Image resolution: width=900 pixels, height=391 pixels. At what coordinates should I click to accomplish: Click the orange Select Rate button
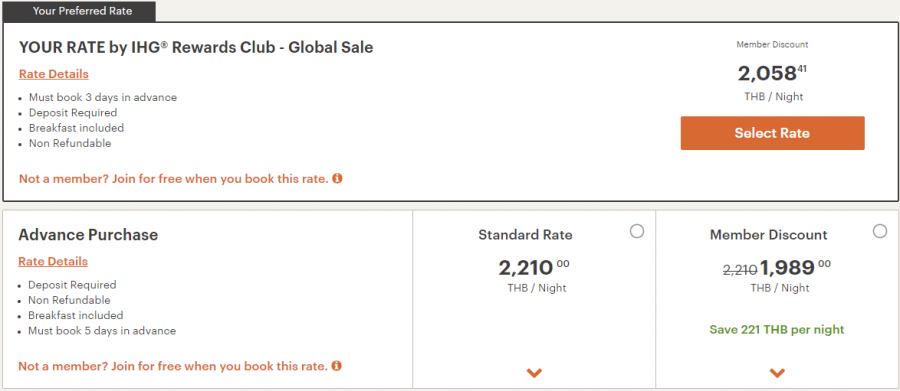coord(773,133)
